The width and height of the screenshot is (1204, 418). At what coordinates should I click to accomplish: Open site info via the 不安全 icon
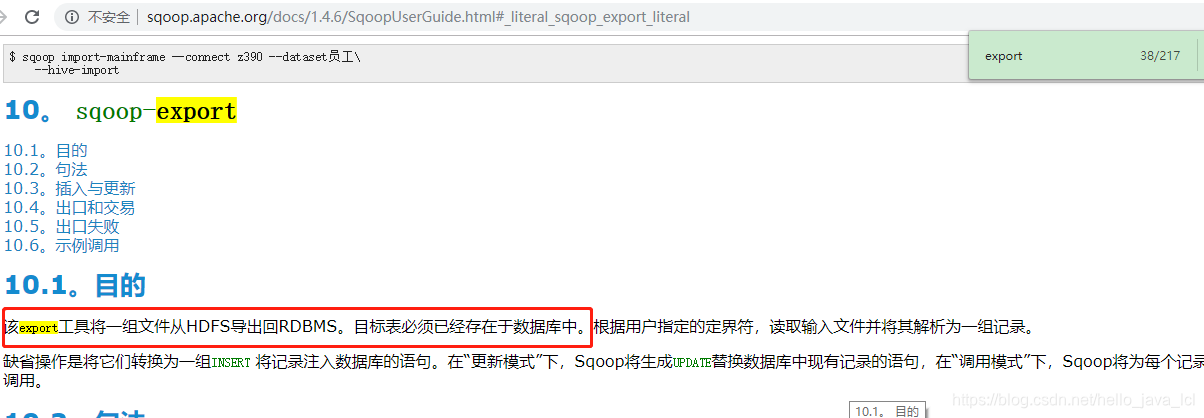click(73, 17)
